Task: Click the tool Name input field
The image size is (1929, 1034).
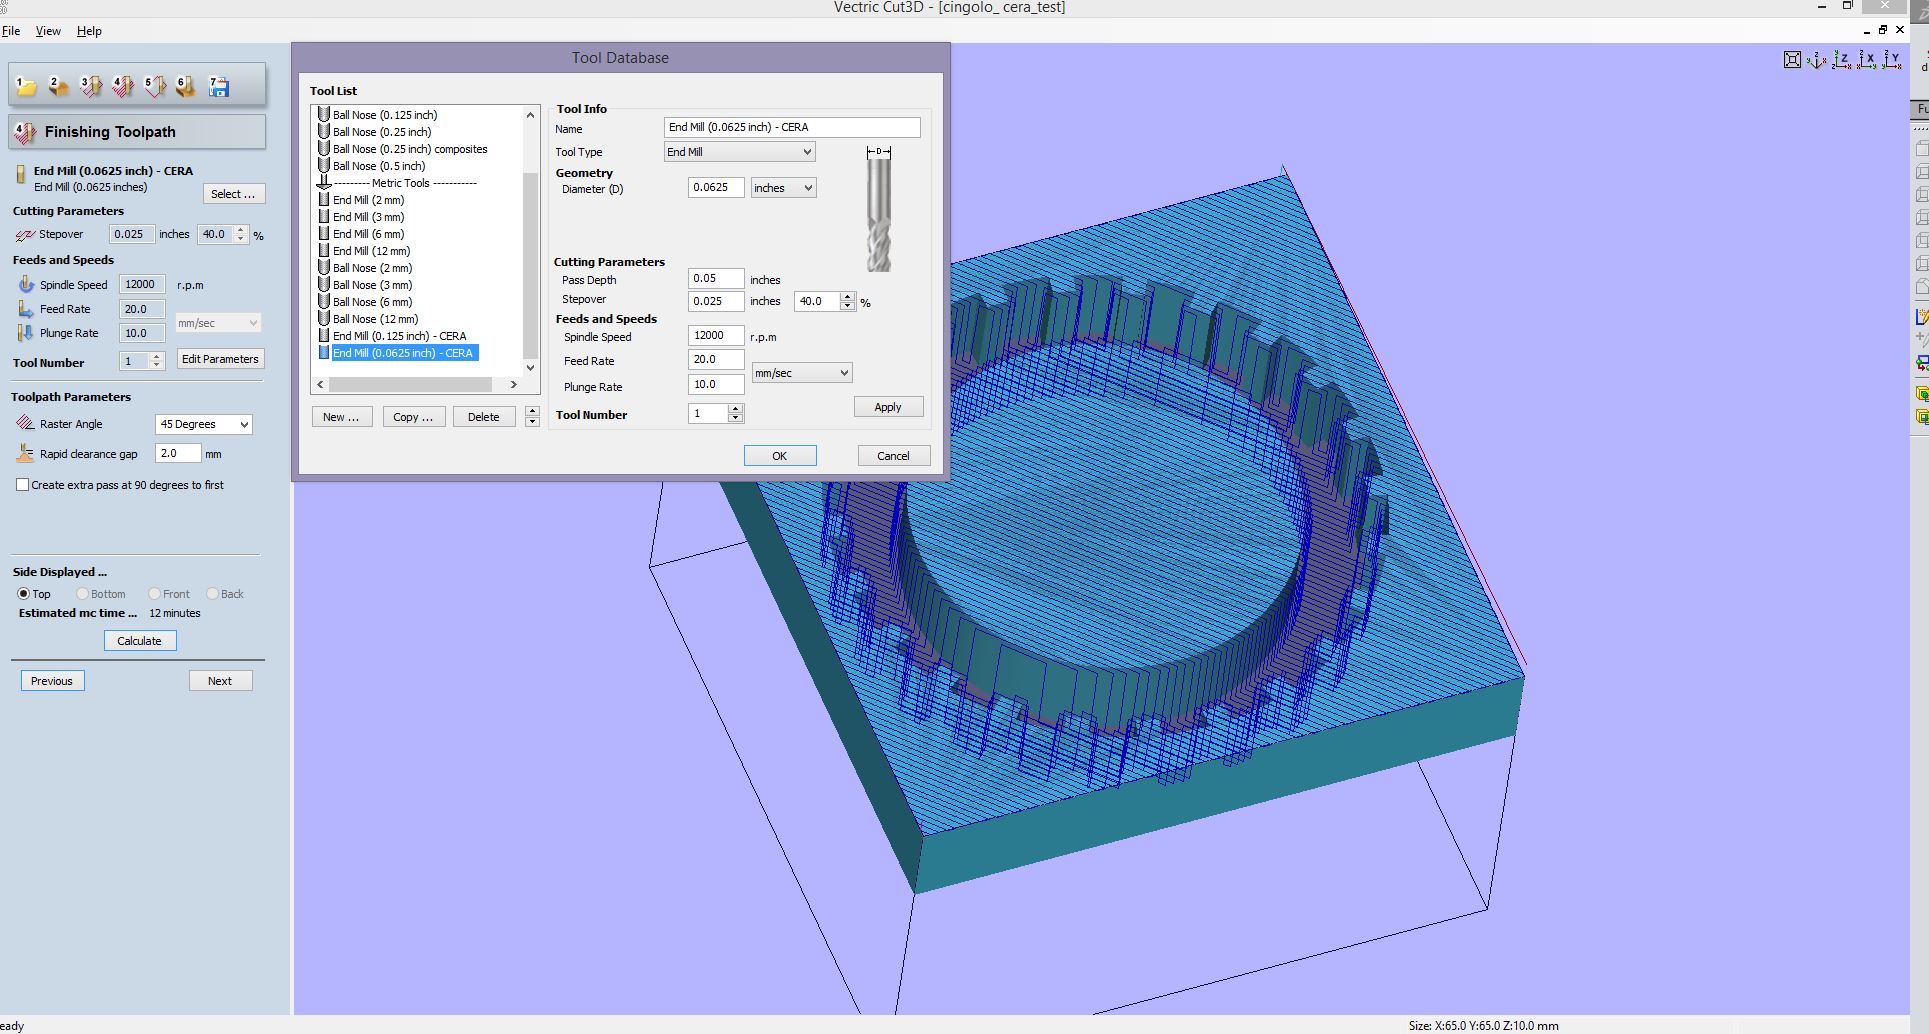Action: click(792, 127)
